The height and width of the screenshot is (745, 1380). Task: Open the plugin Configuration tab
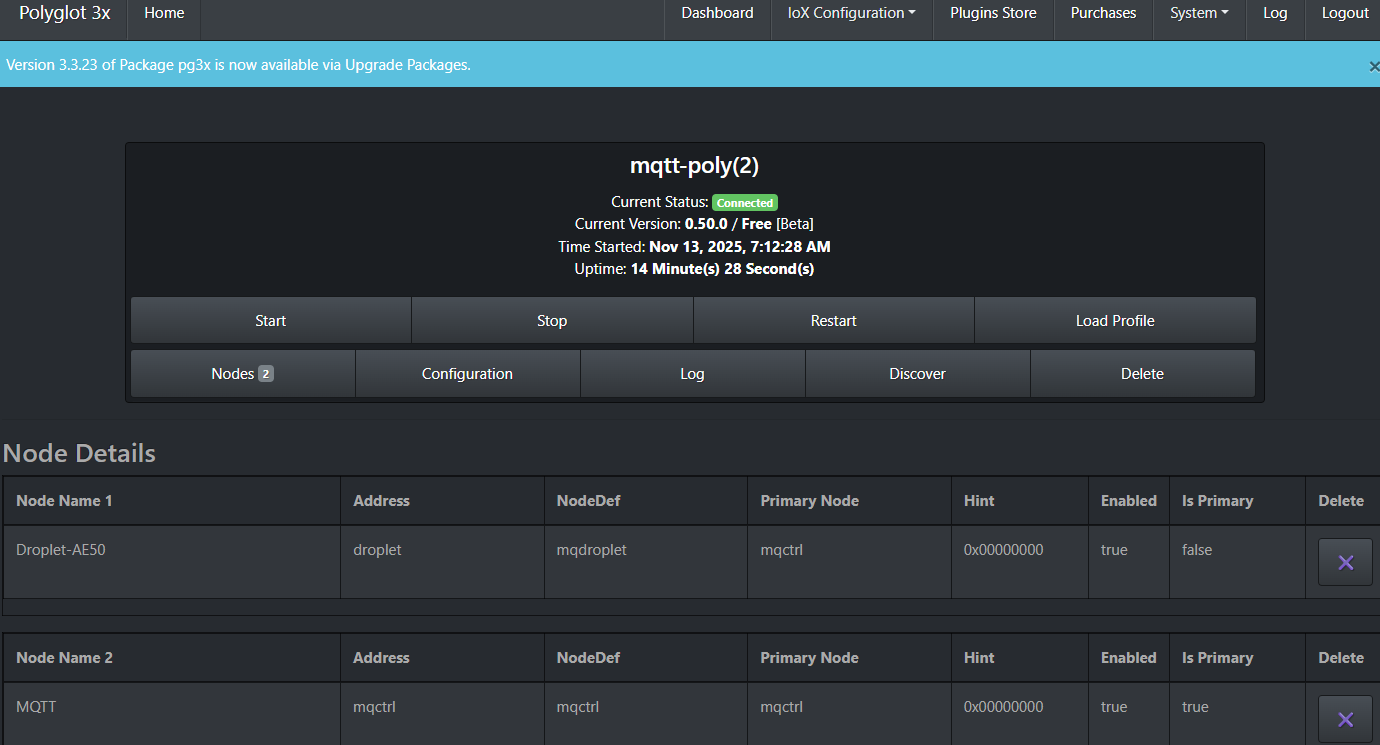467,374
